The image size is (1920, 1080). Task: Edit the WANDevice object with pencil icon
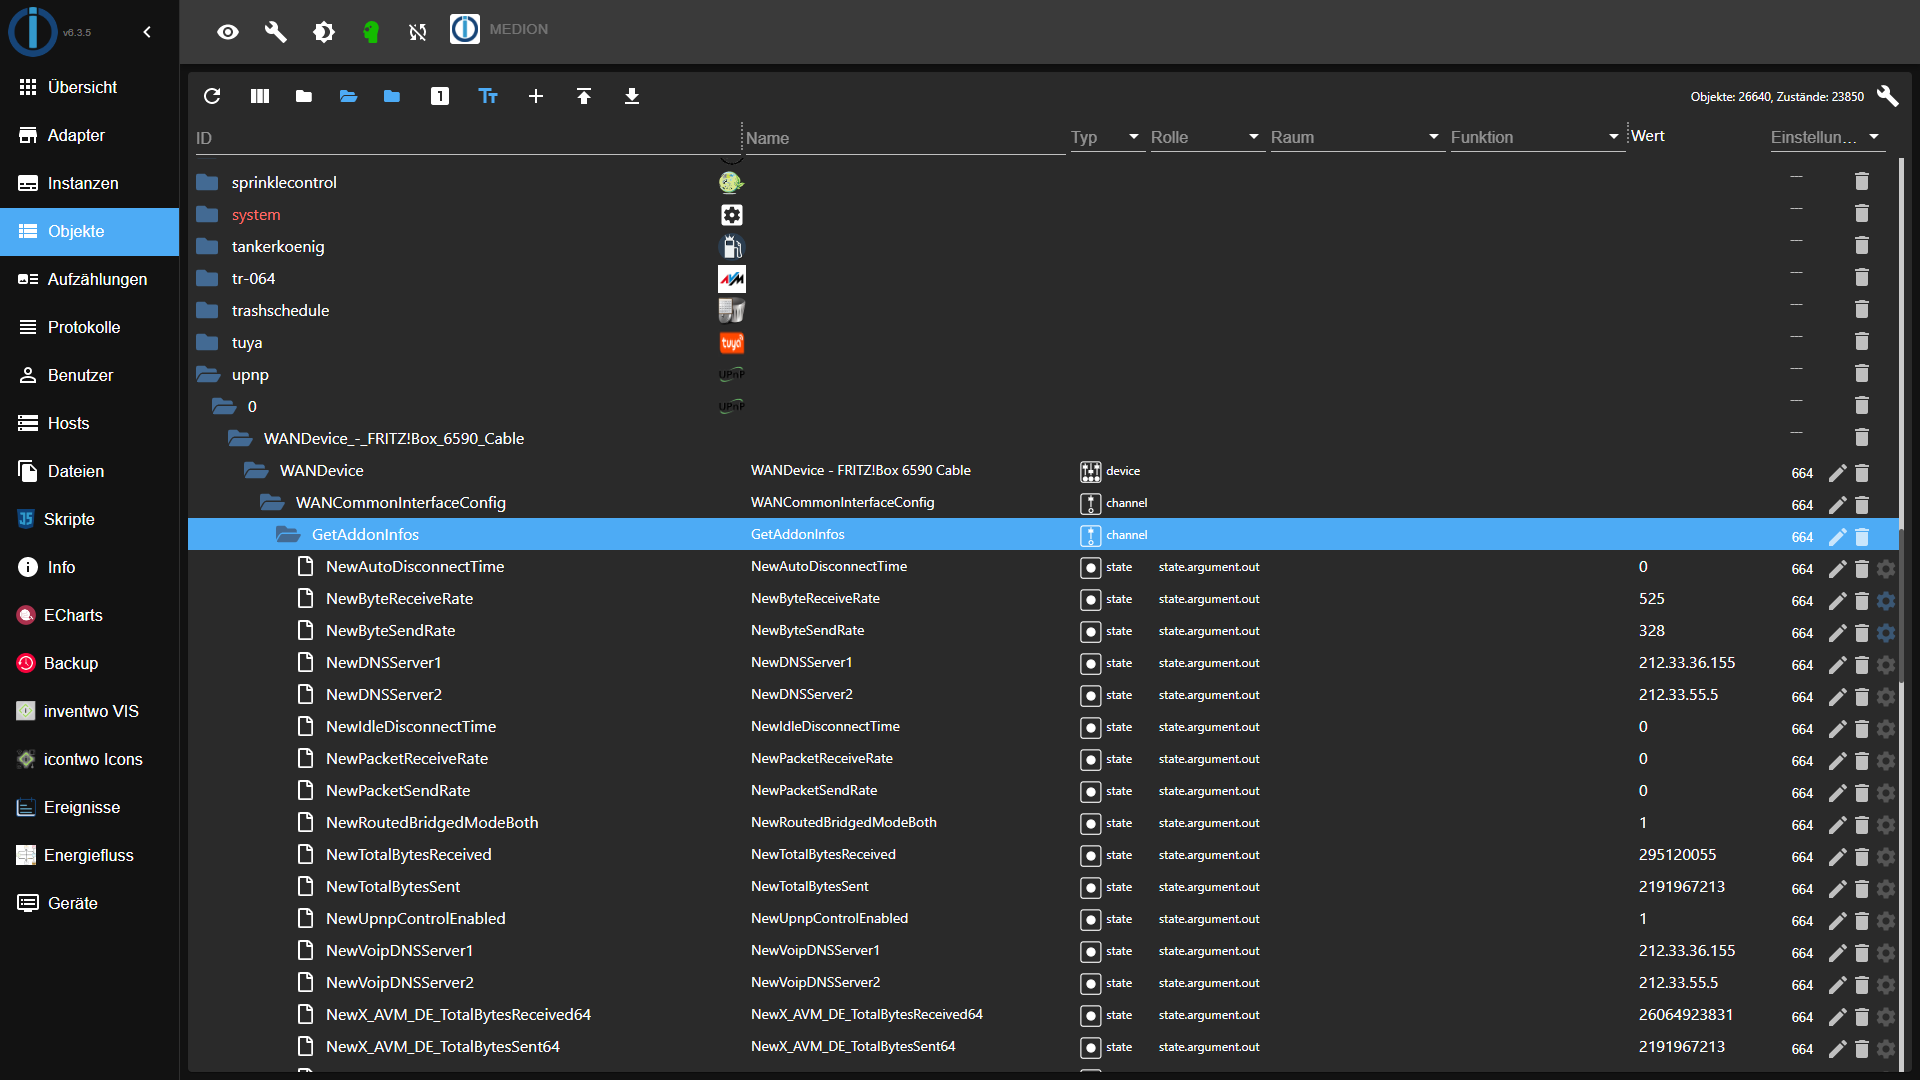point(1837,473)
